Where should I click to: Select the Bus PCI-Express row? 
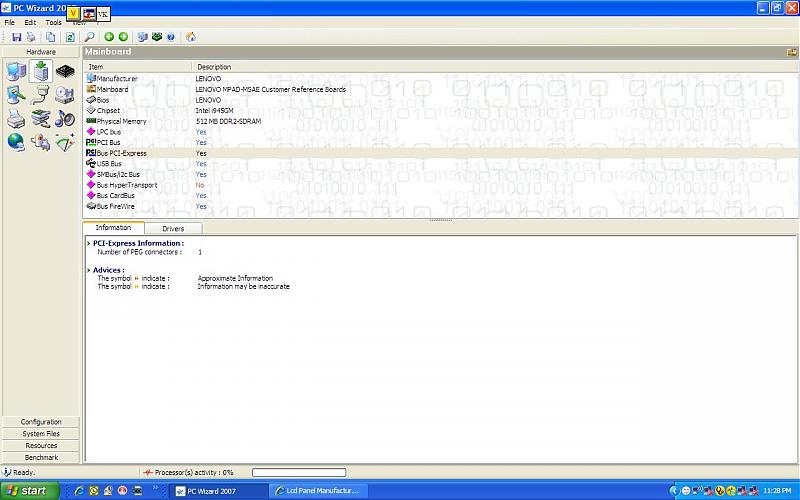click(x=121, y=153)
